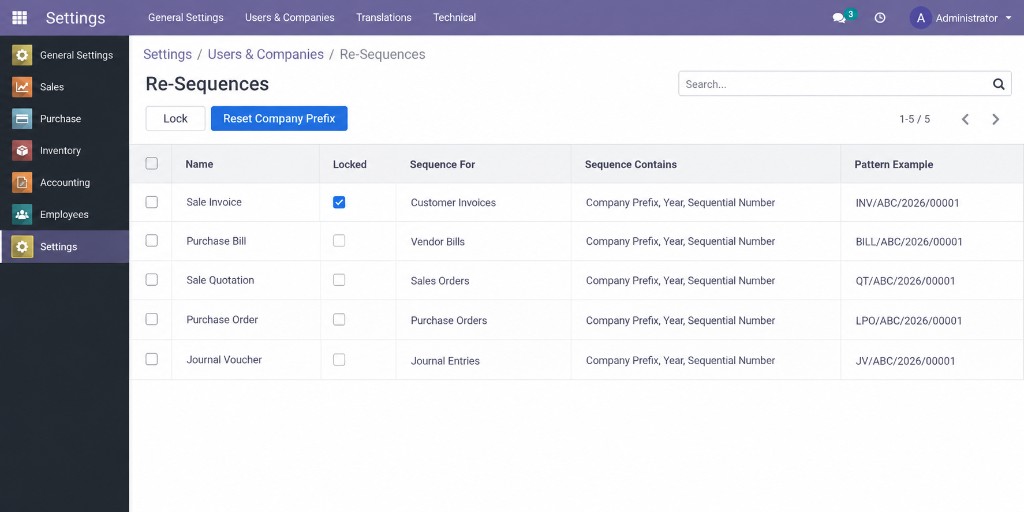1024x512 pixels.
Task: Open the Purchase module sidebar icon
Action: click(x=22, y=119)
